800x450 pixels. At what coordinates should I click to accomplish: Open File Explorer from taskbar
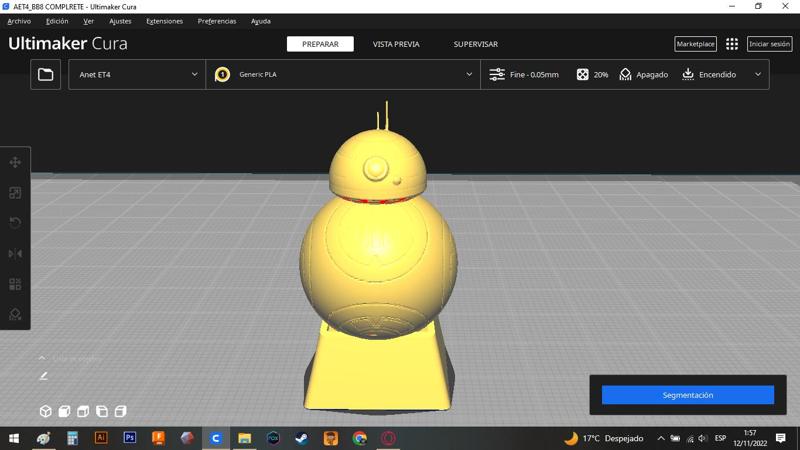point(244,438)
